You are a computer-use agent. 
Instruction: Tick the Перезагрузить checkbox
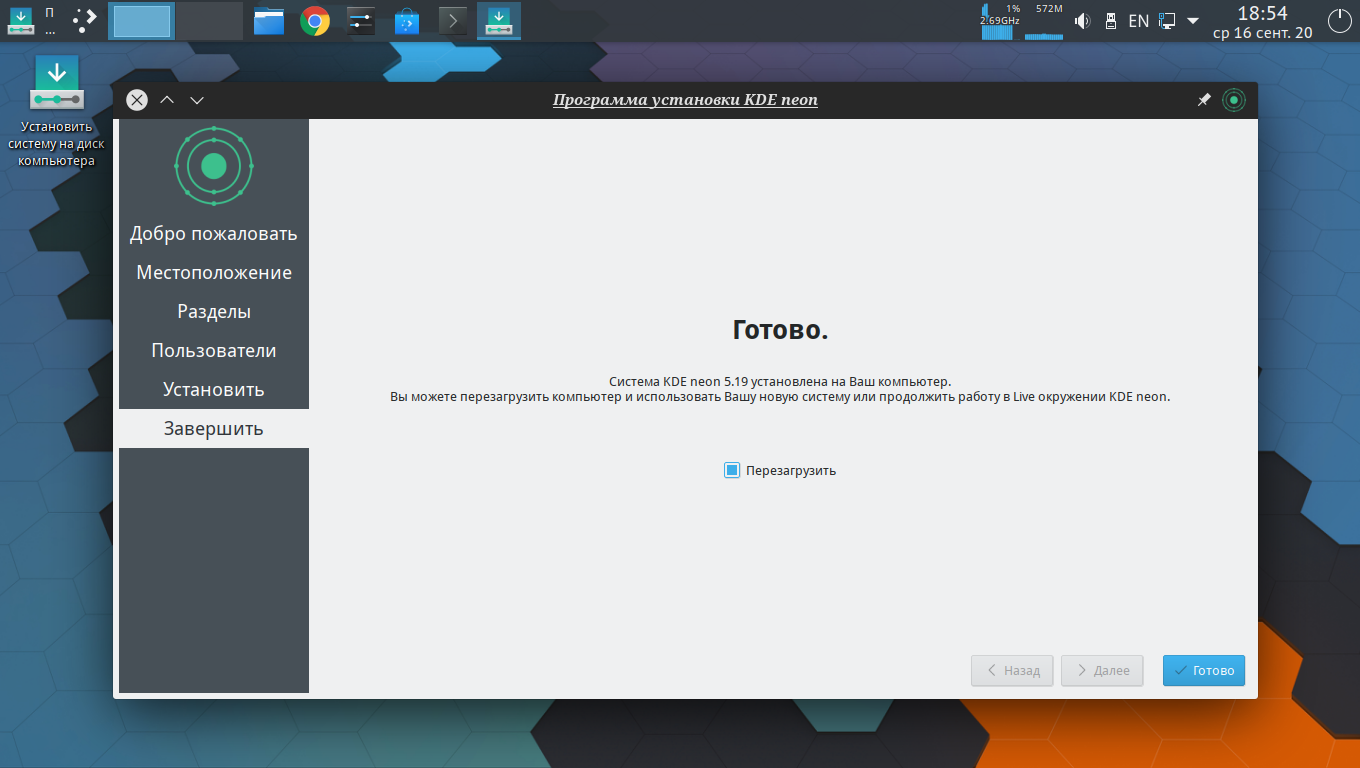731,470
